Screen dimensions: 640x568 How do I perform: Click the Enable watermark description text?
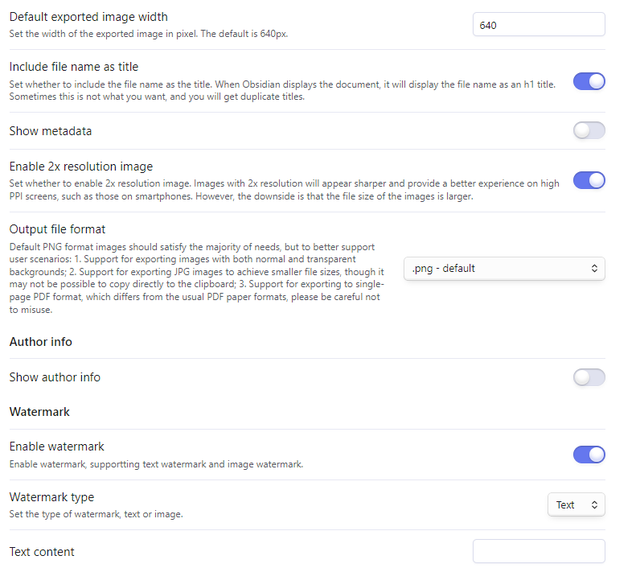click(x=156, y=464)
